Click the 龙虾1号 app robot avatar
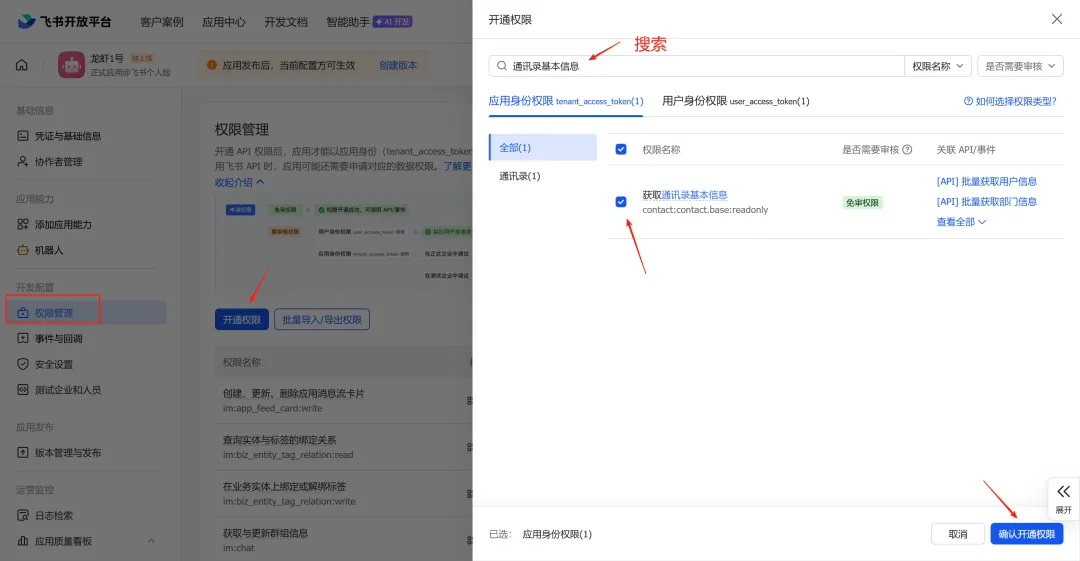Viewport: 1080px width, 561px height. pyautogui.click(x=71, y=65)
